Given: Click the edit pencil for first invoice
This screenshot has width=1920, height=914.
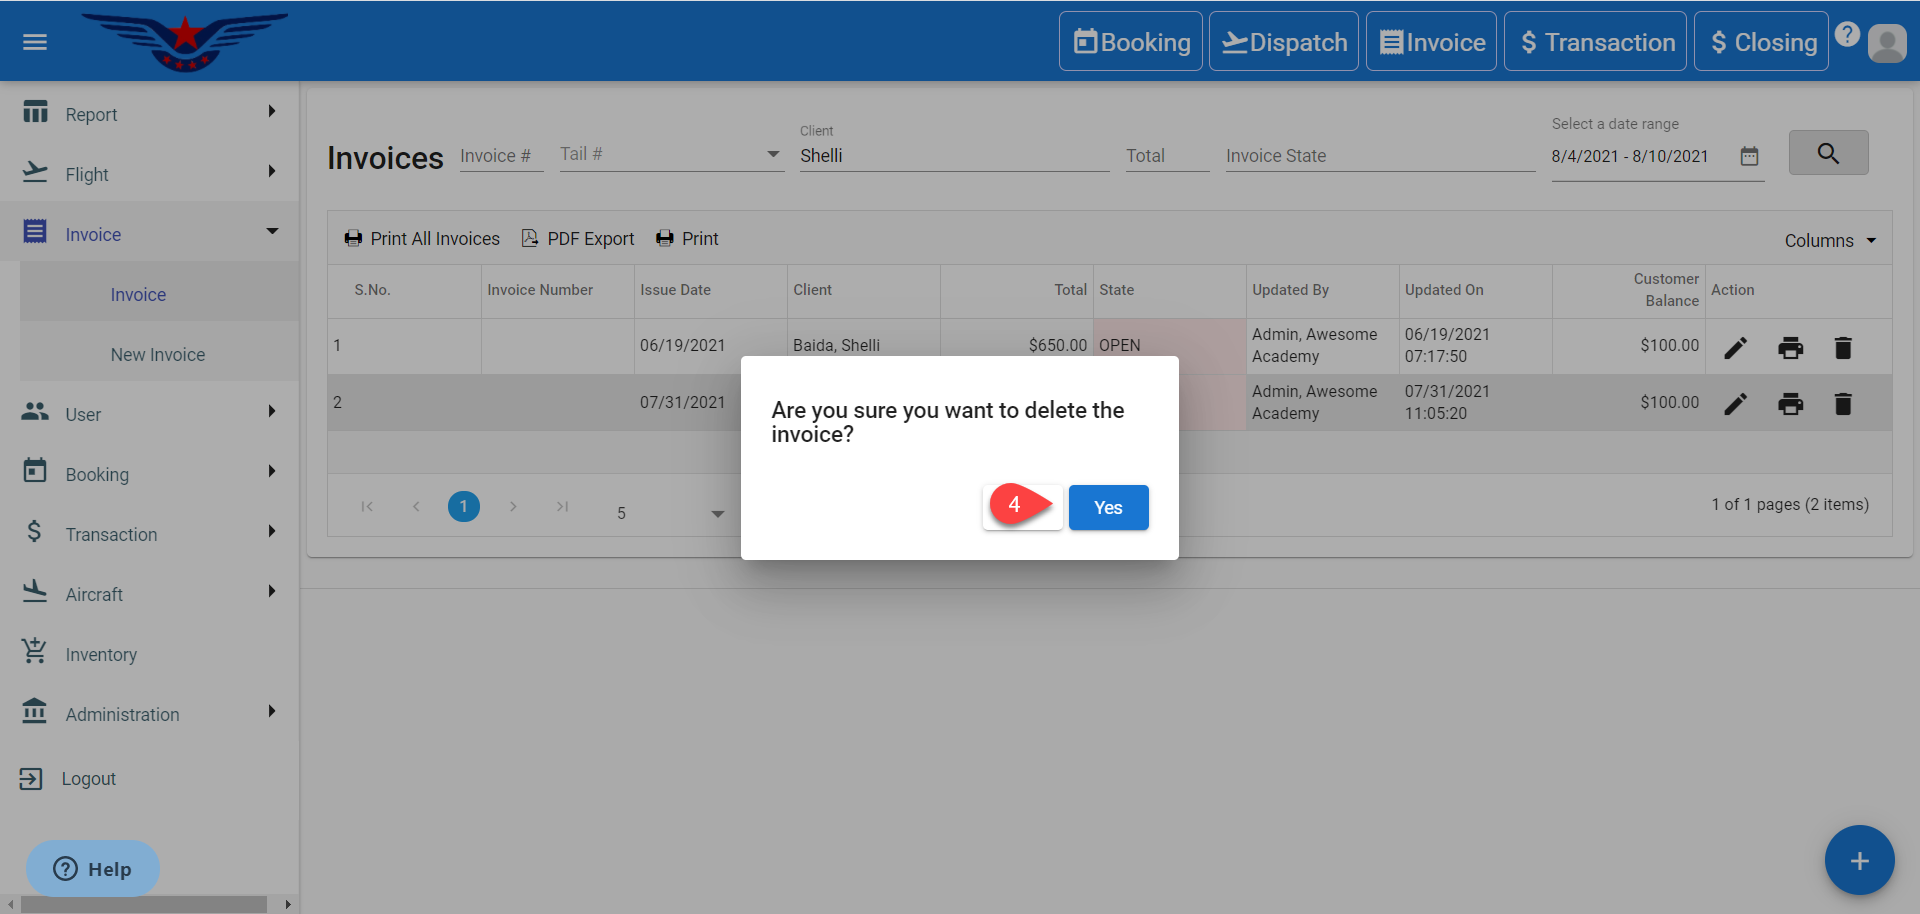Looking at the screenshot, I should (x=1736, y=347).
